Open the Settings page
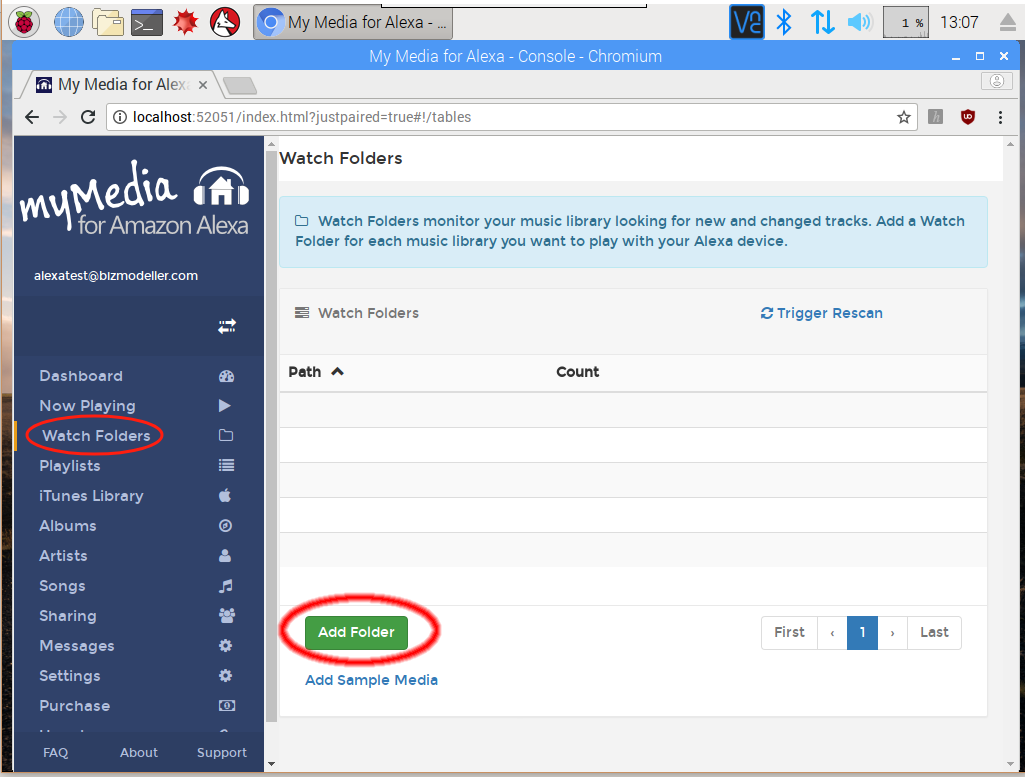 tap(70, 676)
